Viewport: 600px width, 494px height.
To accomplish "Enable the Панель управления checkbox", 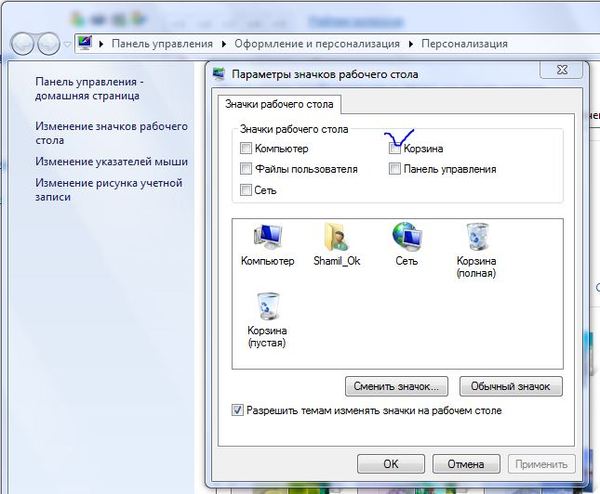I will pos(395,169).
